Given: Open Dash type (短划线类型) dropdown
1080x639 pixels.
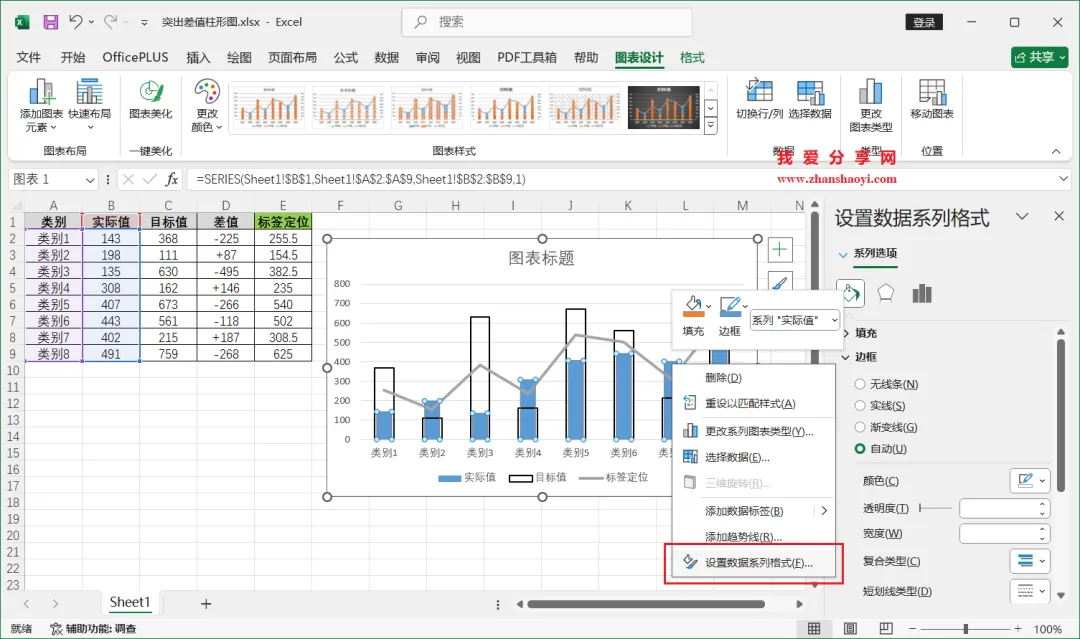Looking at the screenshot, I should pyautogui.click(x=1030, y=591).
